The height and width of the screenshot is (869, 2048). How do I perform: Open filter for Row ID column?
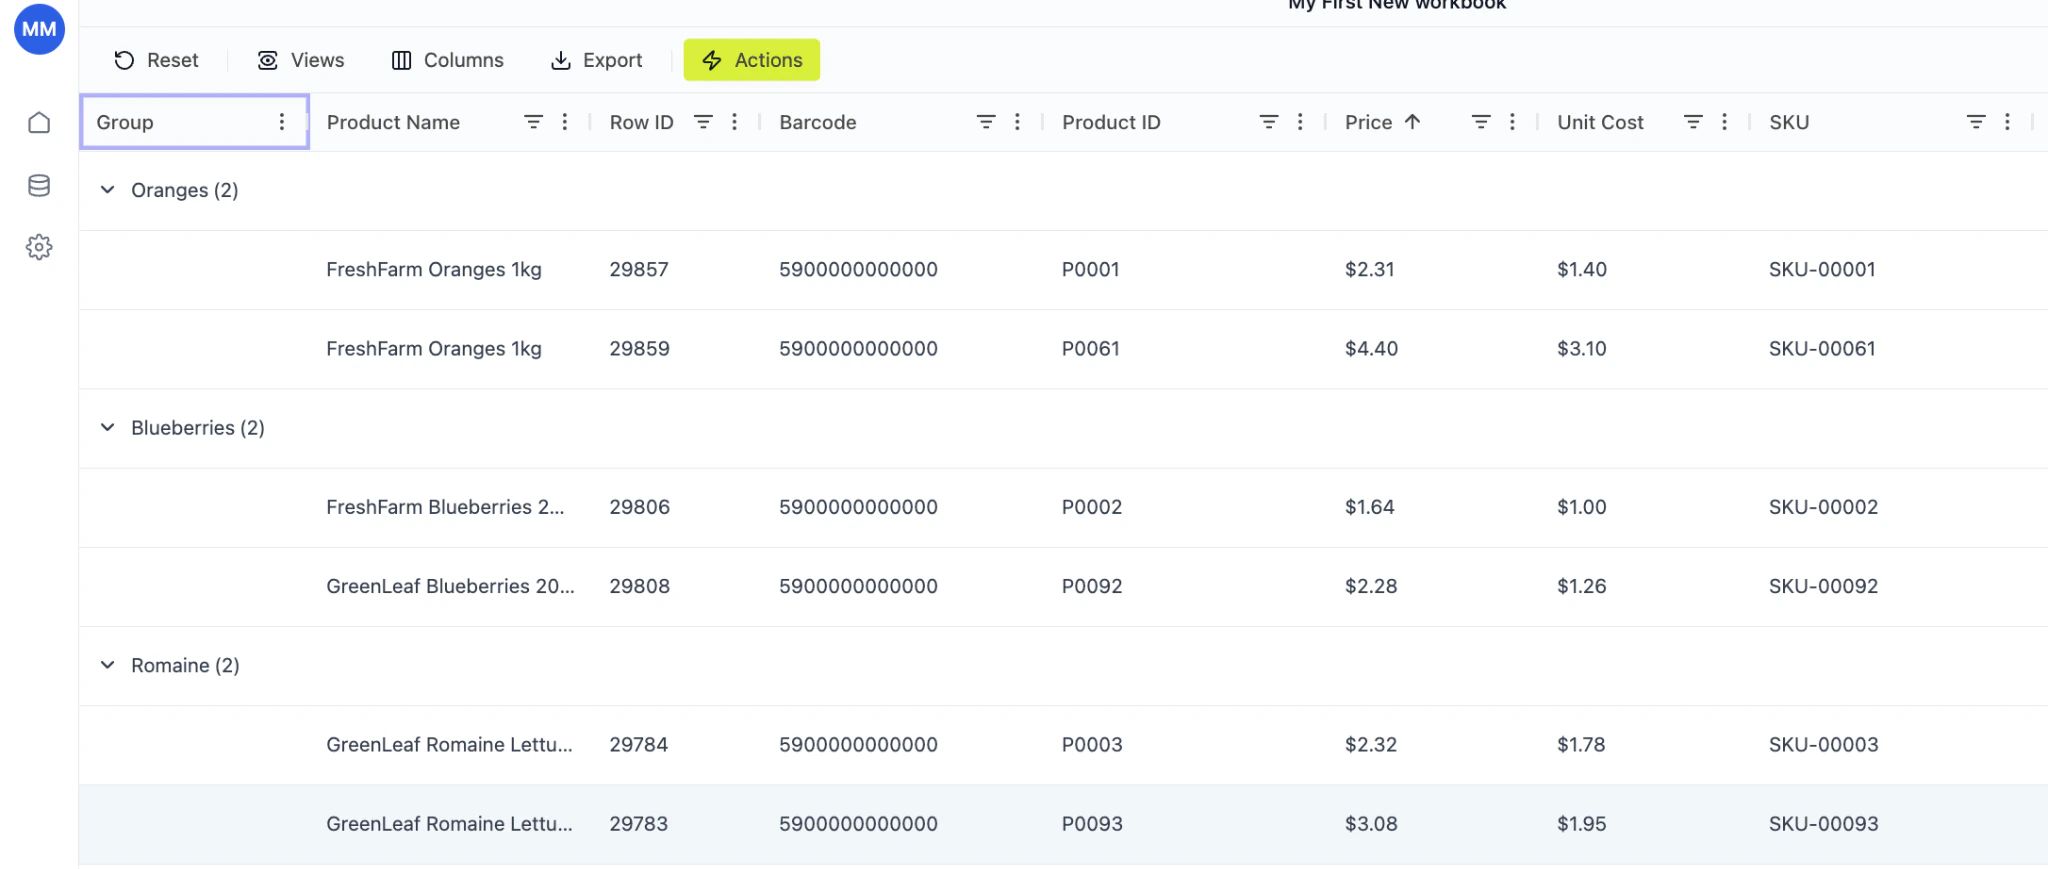click(x=703, y=122)
